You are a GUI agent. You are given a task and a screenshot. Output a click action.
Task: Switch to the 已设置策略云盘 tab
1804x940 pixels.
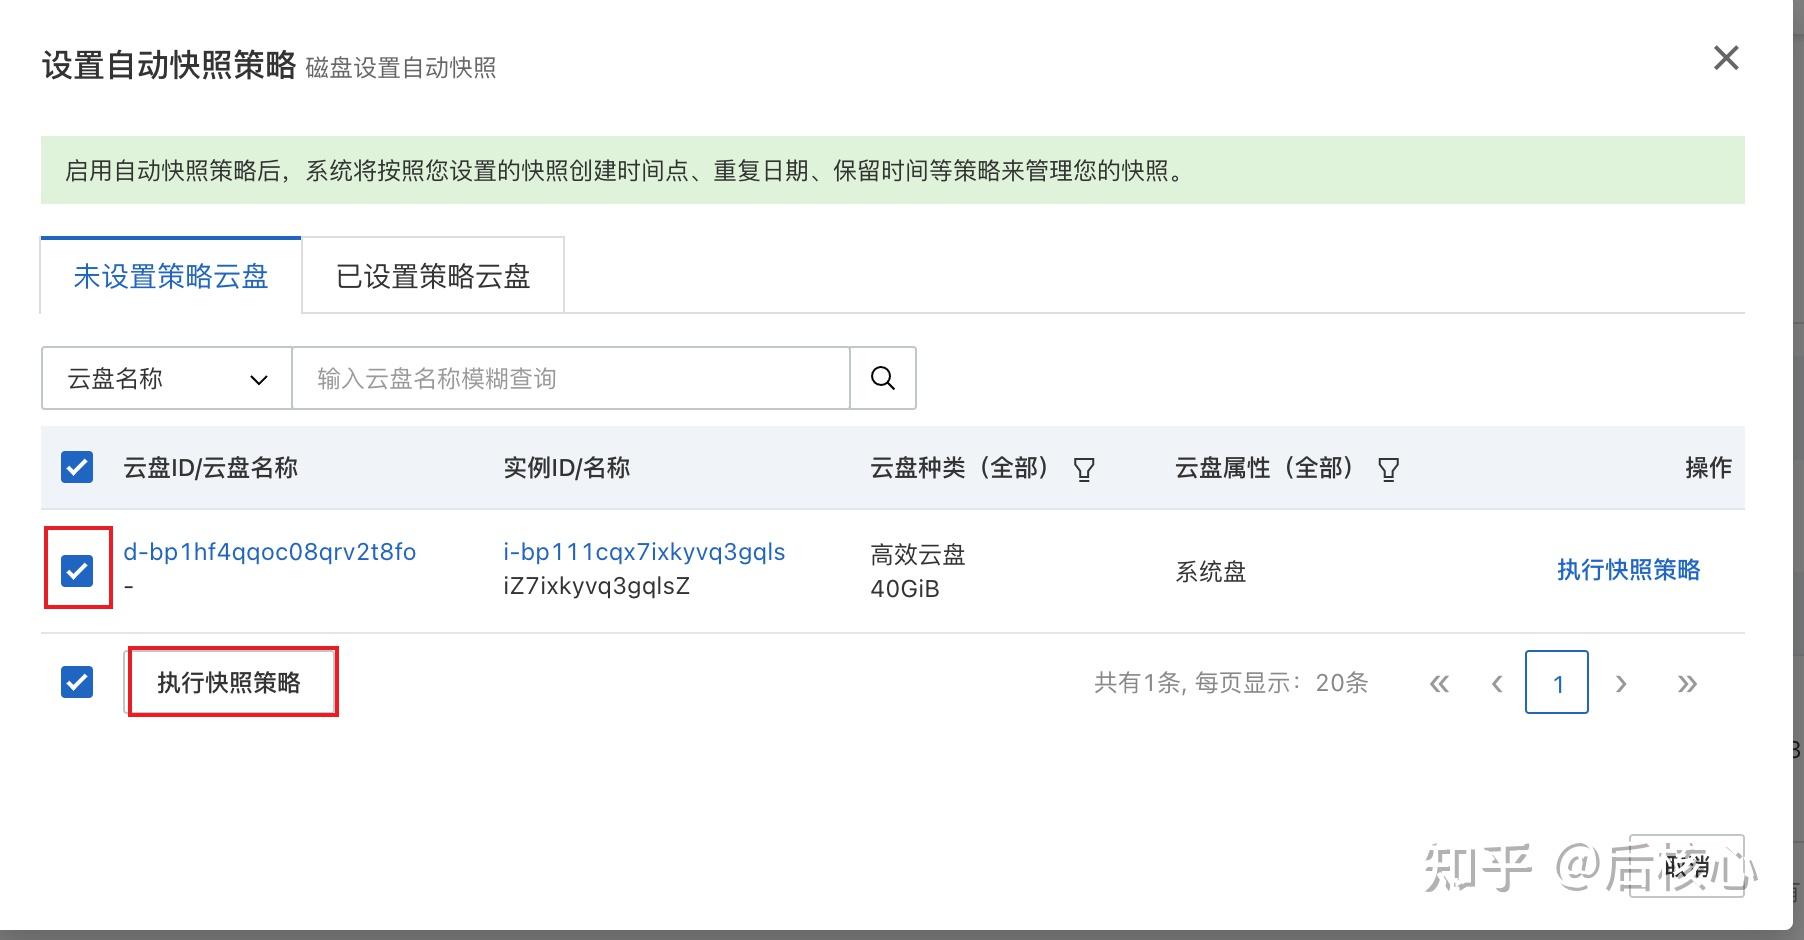click(x=433, y=276)
